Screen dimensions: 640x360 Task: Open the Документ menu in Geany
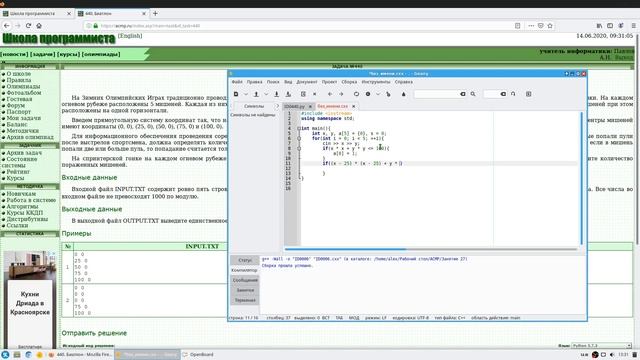click(x=307, y=82)
